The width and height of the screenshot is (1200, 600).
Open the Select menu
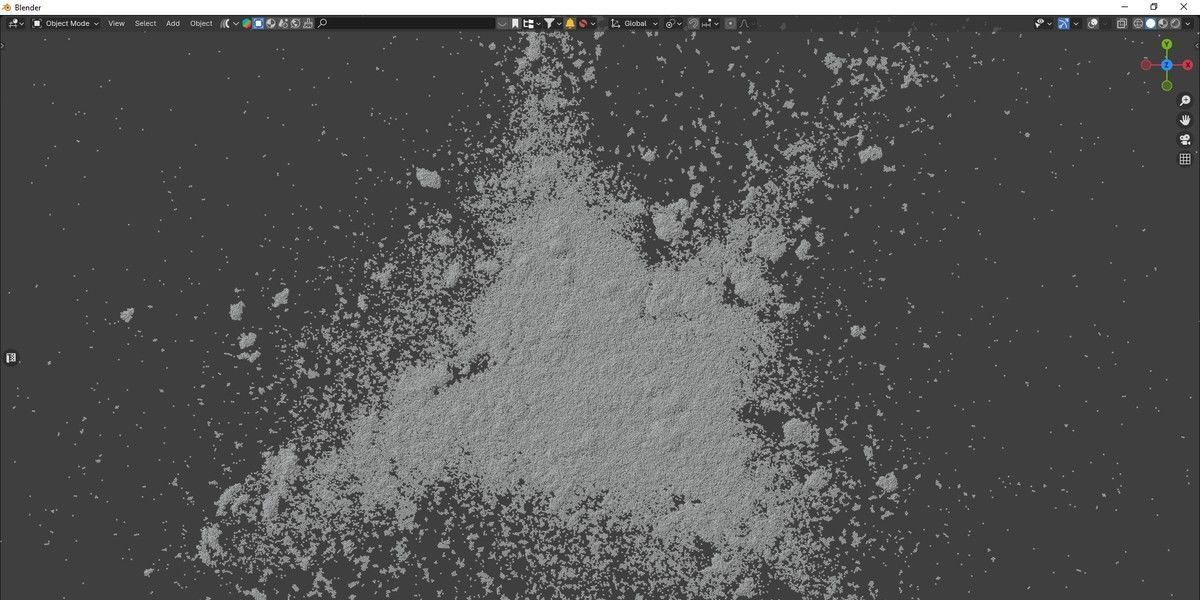point(145,23)
